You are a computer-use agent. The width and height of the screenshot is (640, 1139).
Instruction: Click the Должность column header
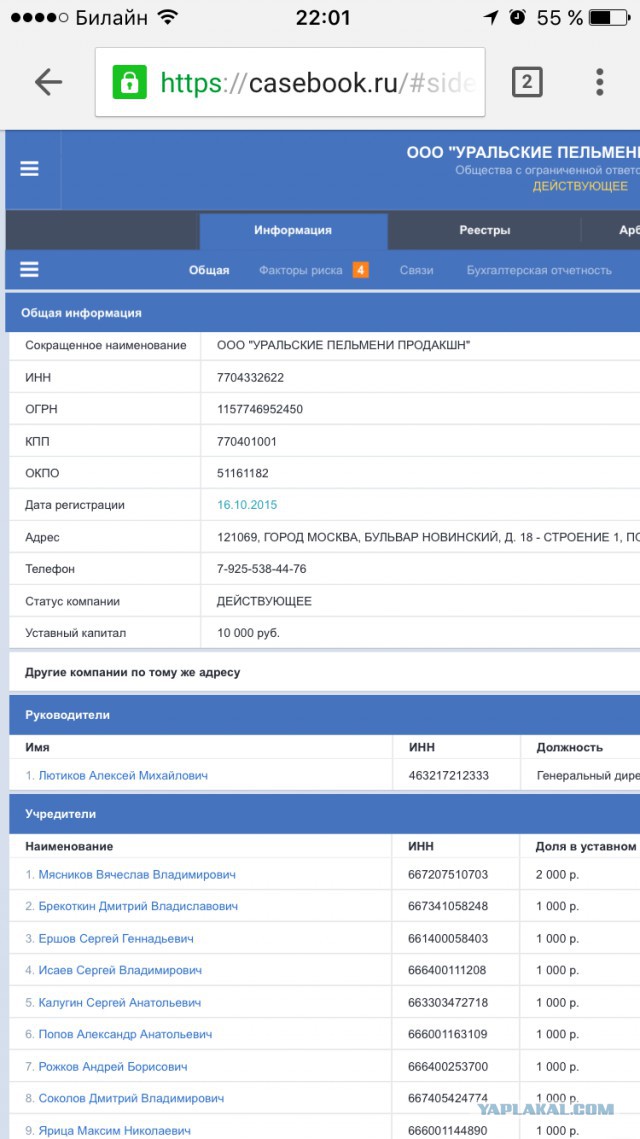coord(570,747)
